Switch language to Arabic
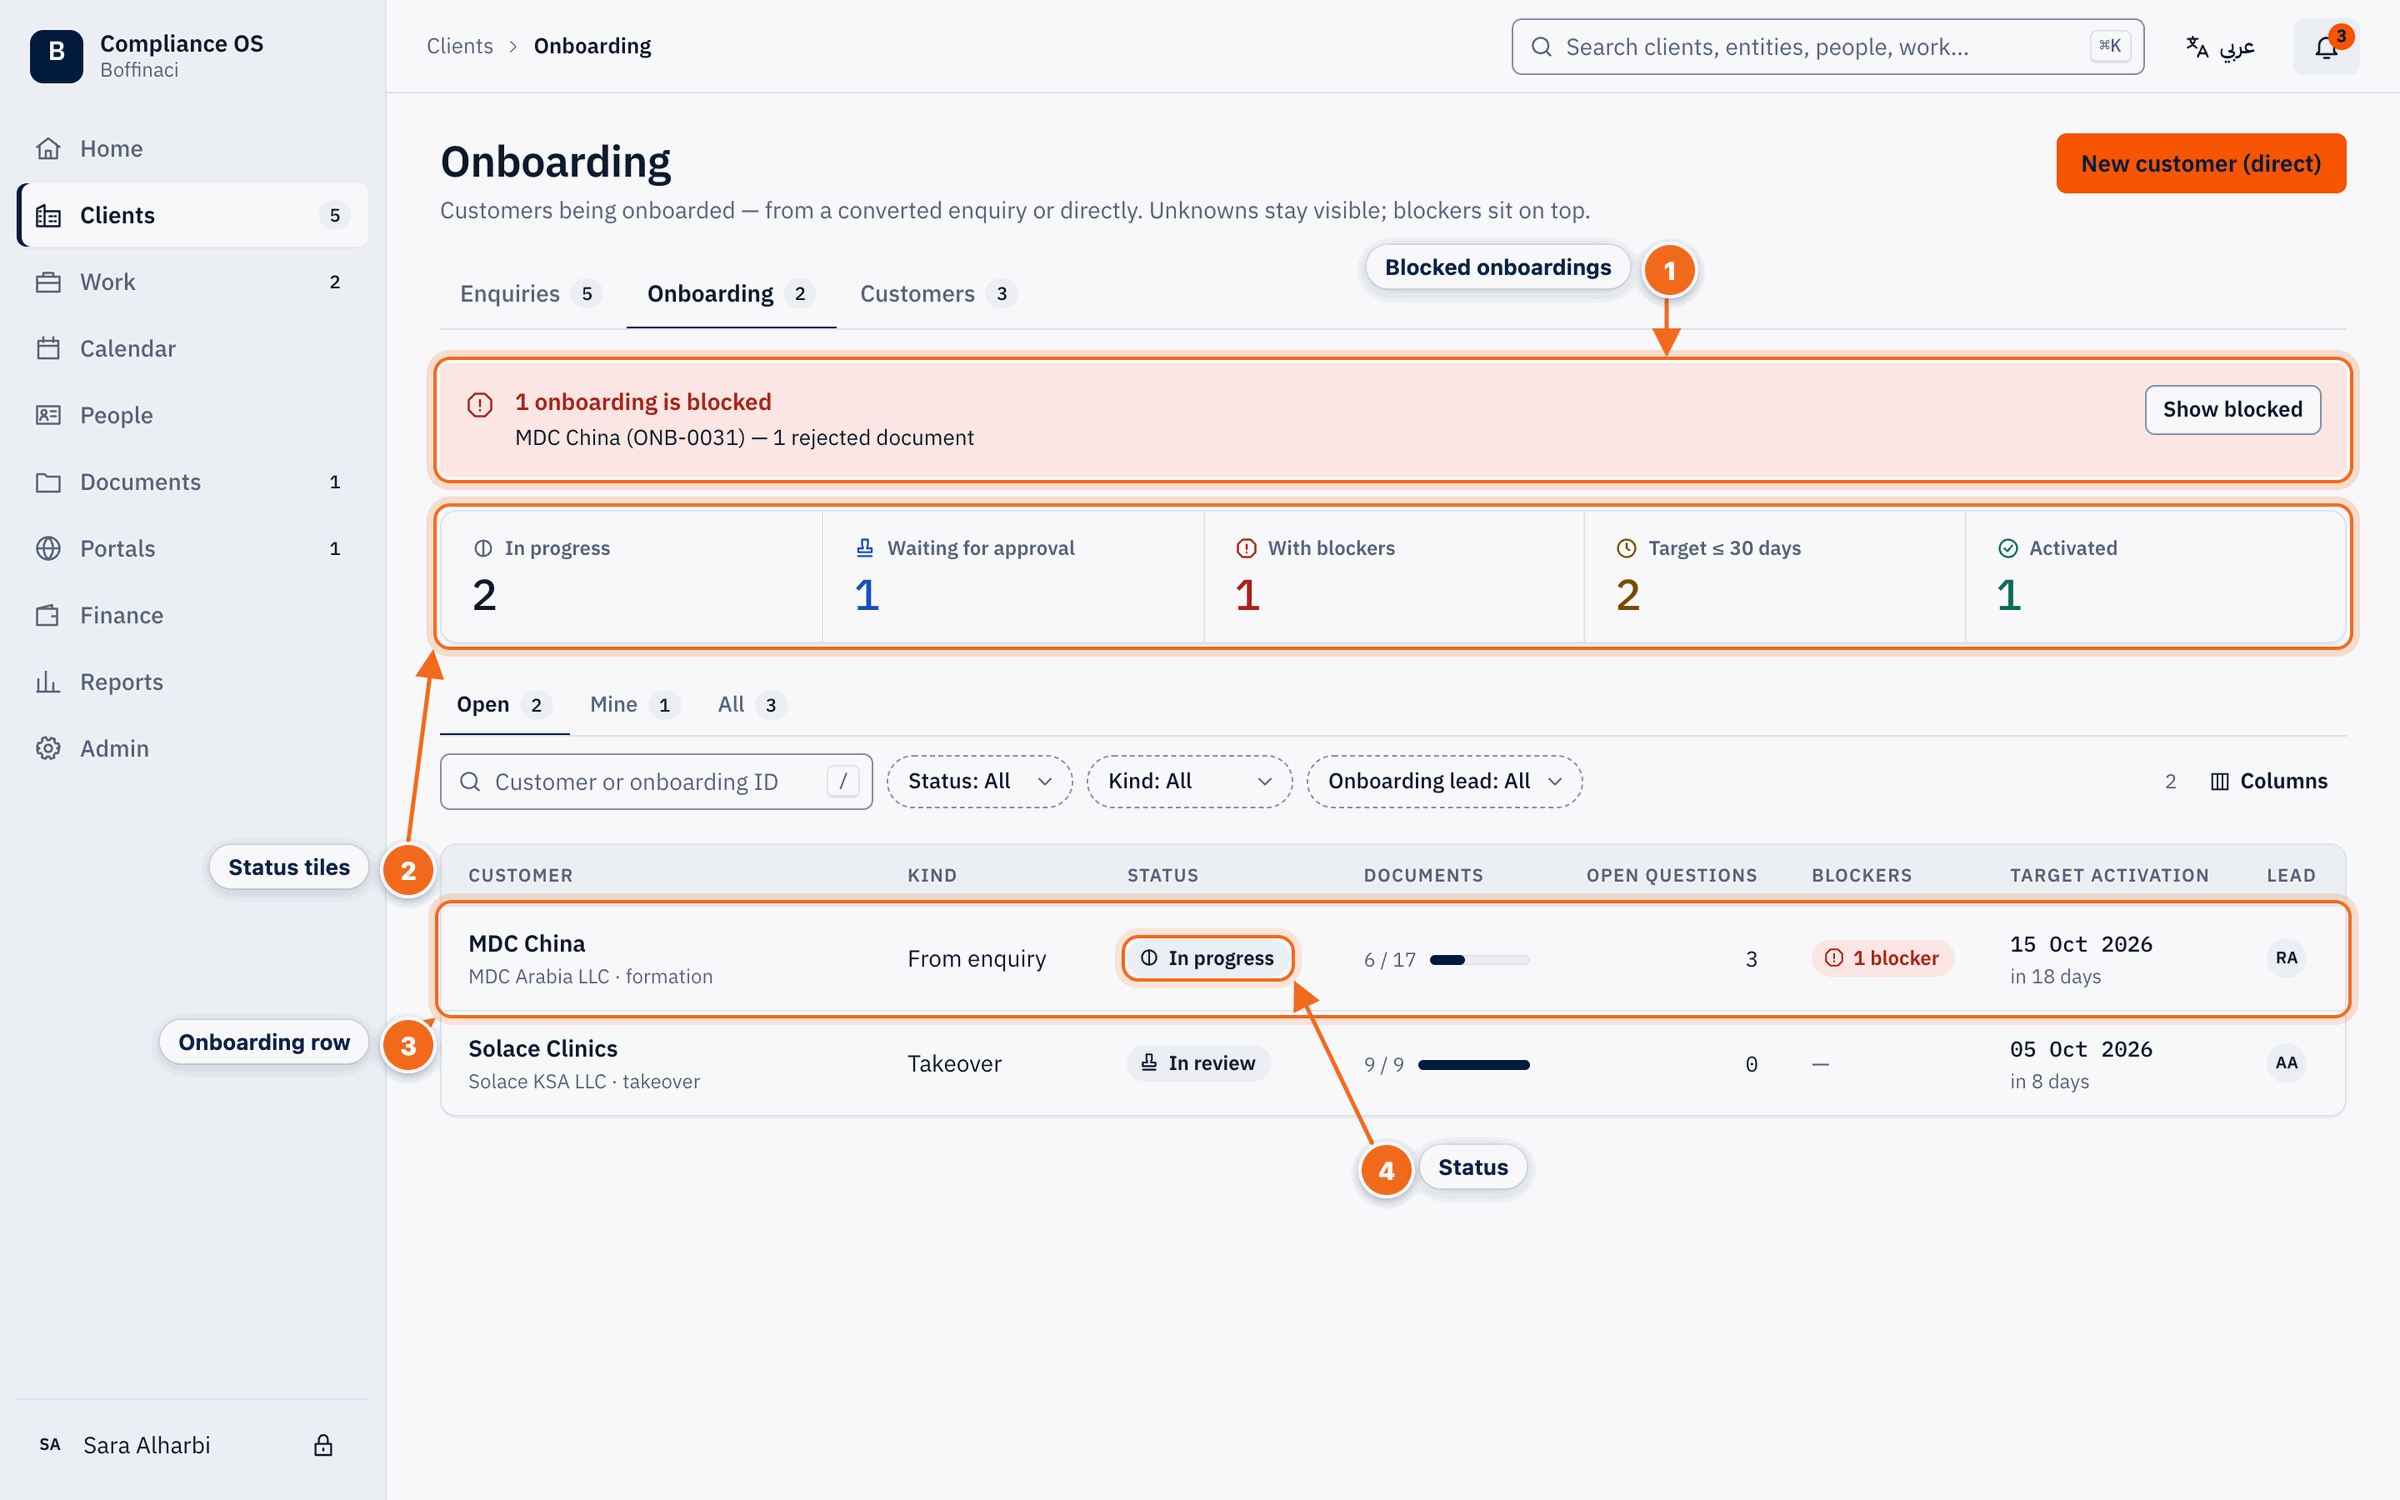 click(x=2220, y=47)
